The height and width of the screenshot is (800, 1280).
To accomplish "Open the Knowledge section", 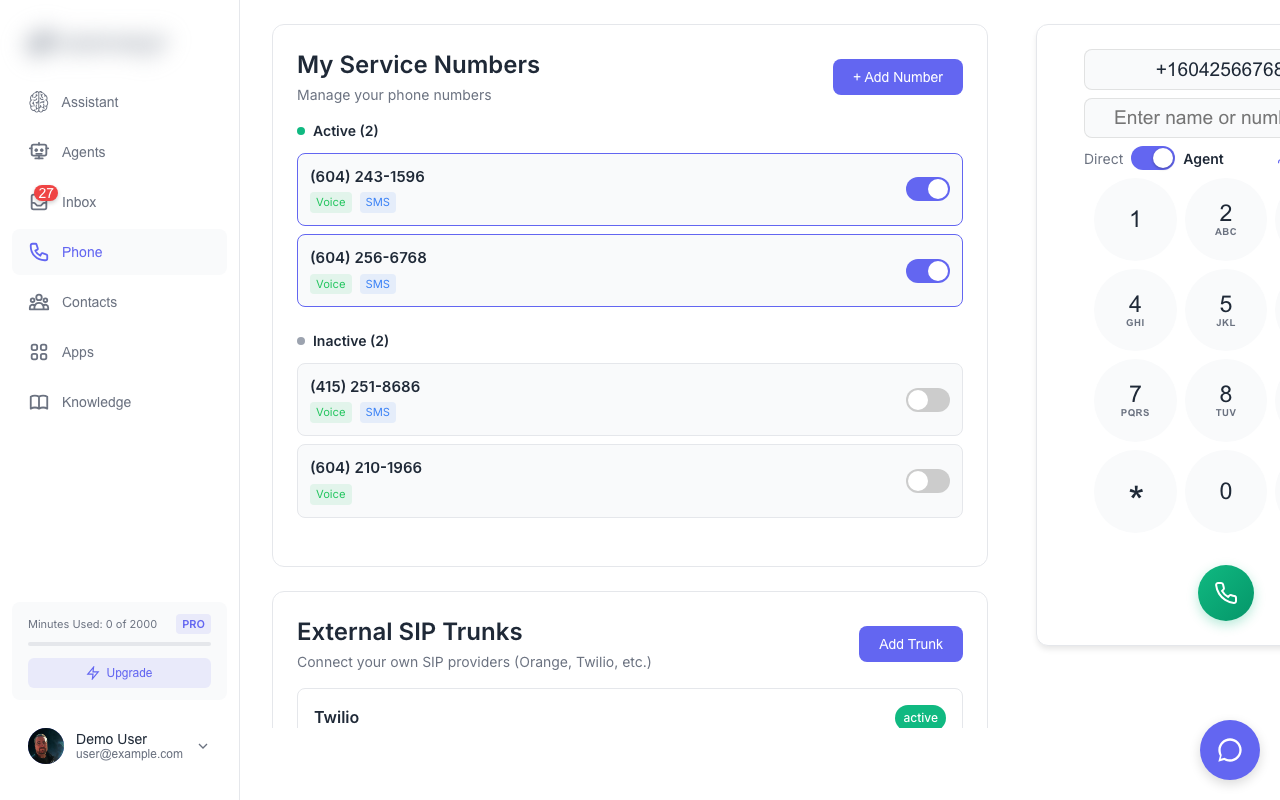I will point(95,402).
